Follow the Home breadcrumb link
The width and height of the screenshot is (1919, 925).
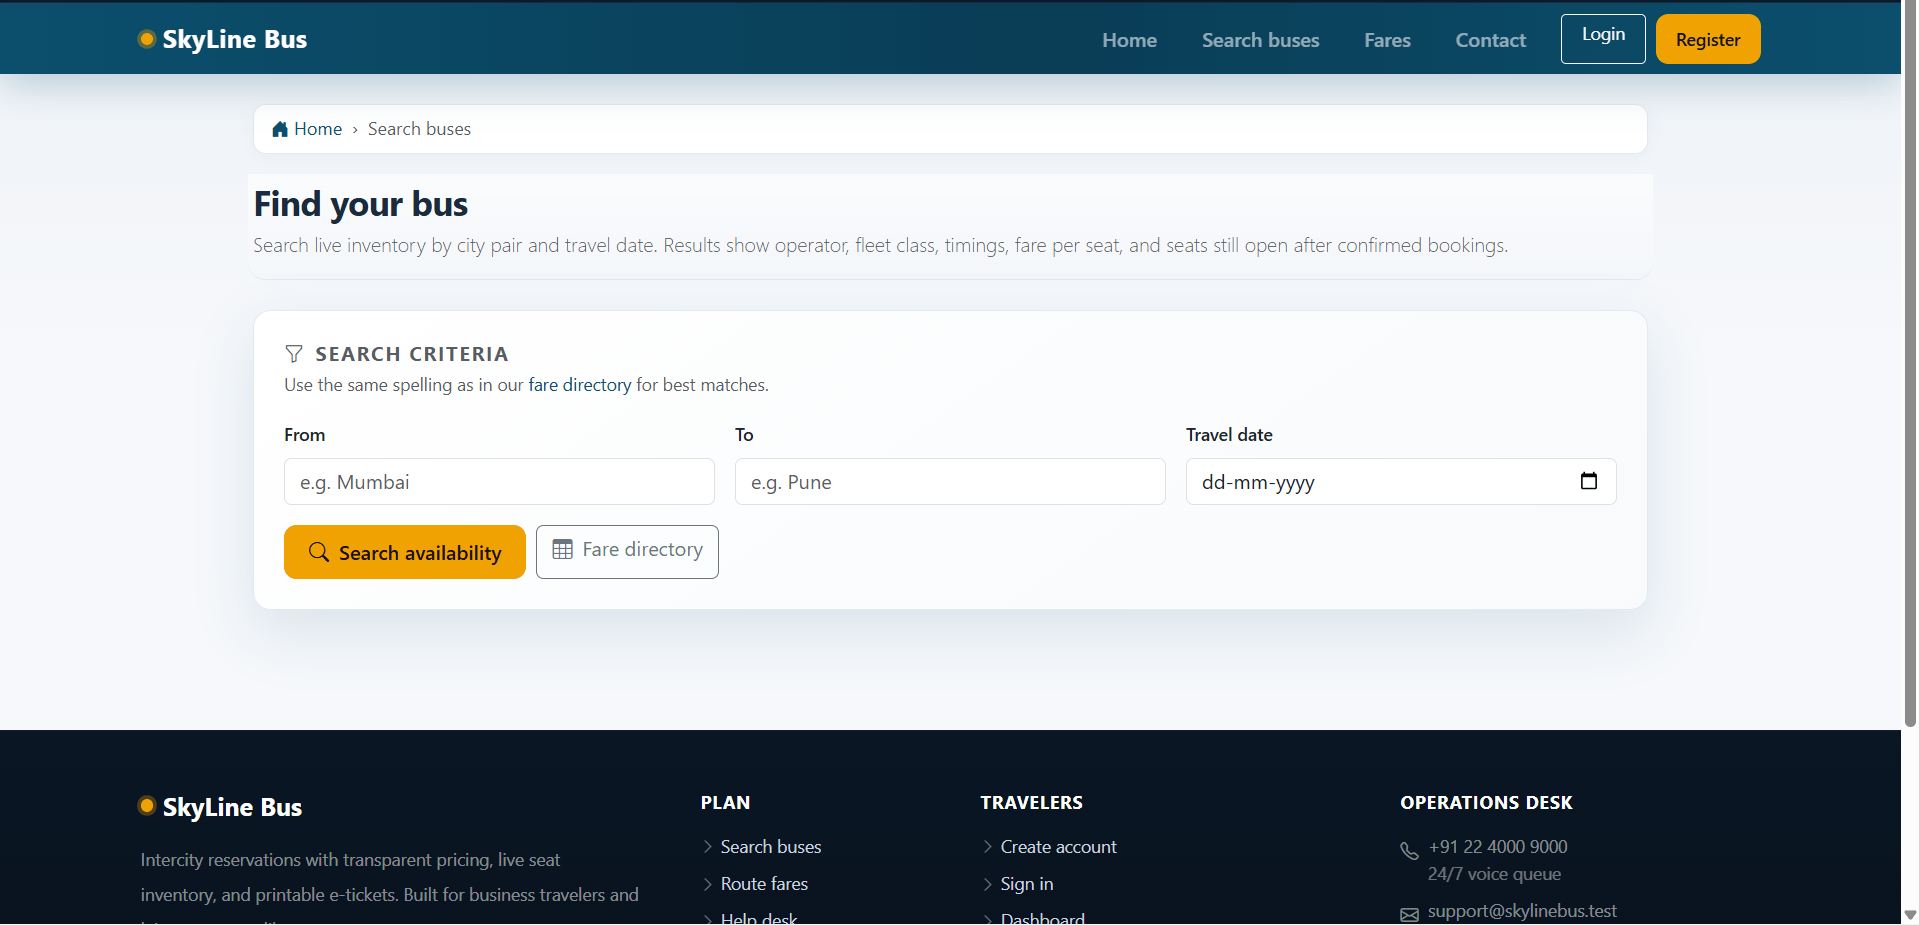(x=318, y=129)
